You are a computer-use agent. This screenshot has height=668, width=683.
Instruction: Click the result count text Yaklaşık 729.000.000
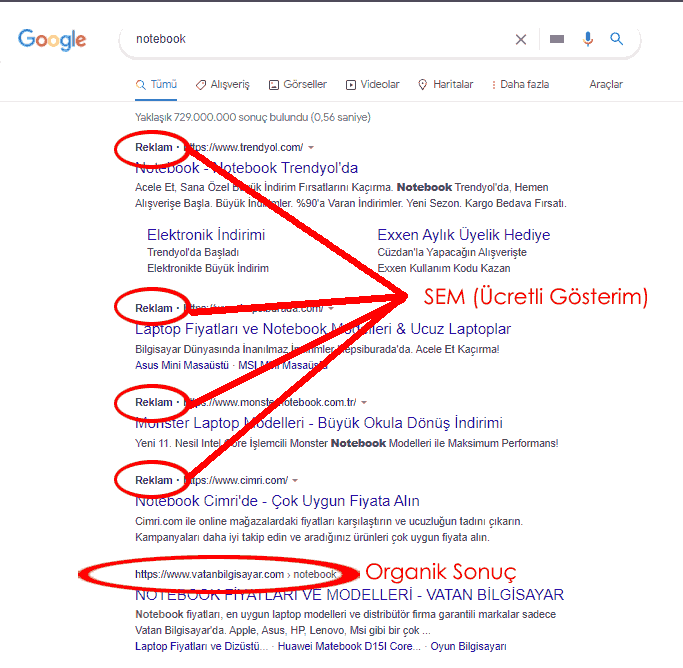click(253, 117)
